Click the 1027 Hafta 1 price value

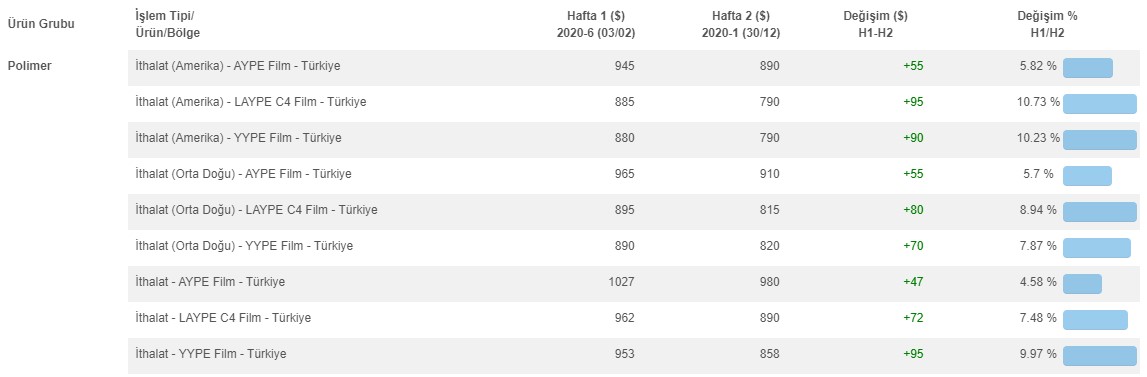[621, 282]
